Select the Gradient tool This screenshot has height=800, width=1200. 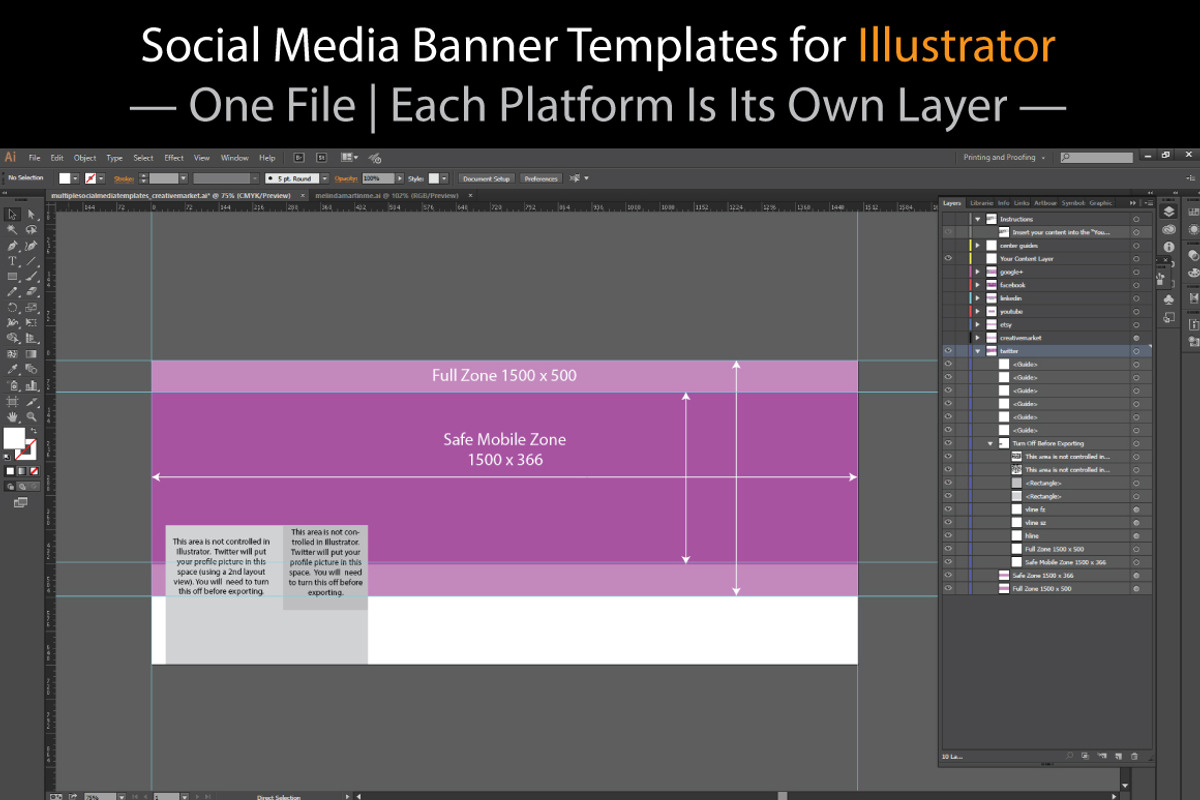pos(31,353)
